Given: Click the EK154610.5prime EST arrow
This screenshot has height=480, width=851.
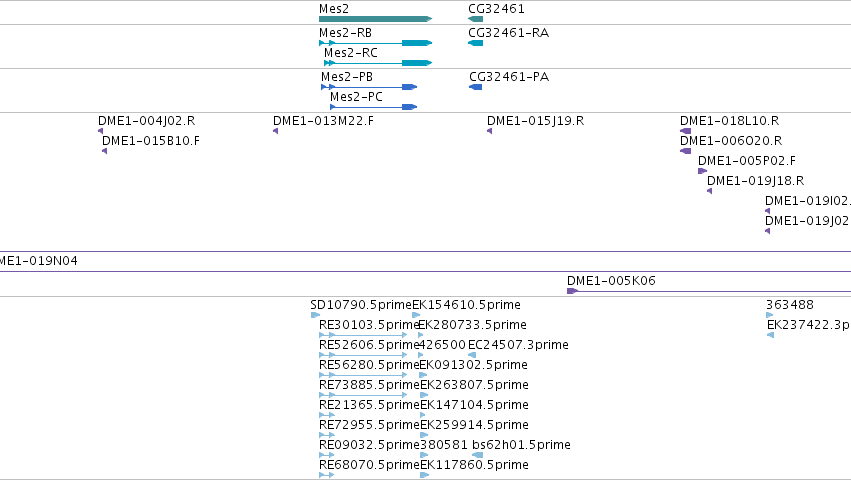Looking at the screenshot, I should click(x=416, y=315).
